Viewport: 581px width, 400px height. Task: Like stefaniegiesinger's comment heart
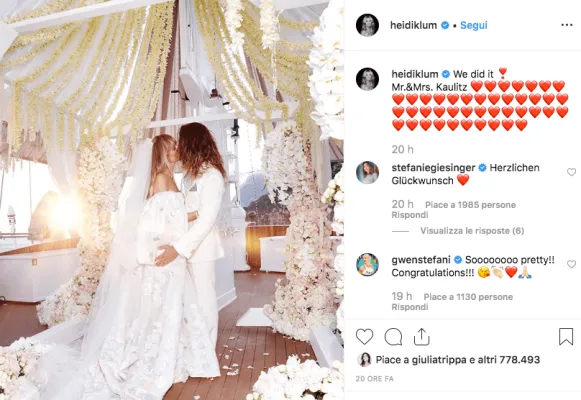(571, 172)
